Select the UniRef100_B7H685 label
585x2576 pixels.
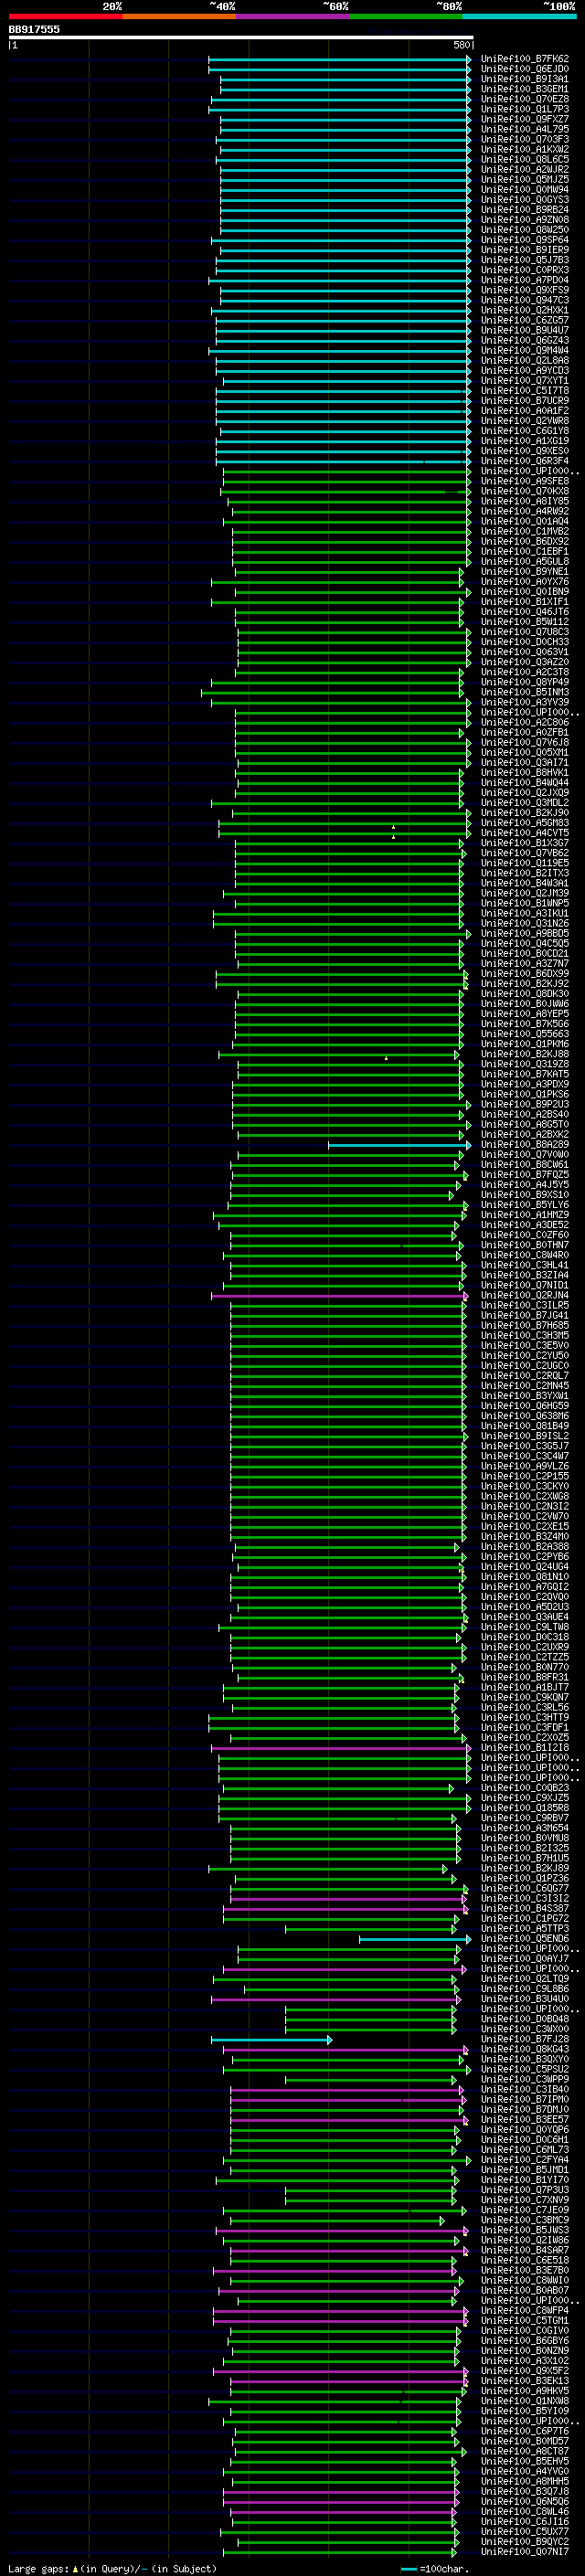[525, 1326]
